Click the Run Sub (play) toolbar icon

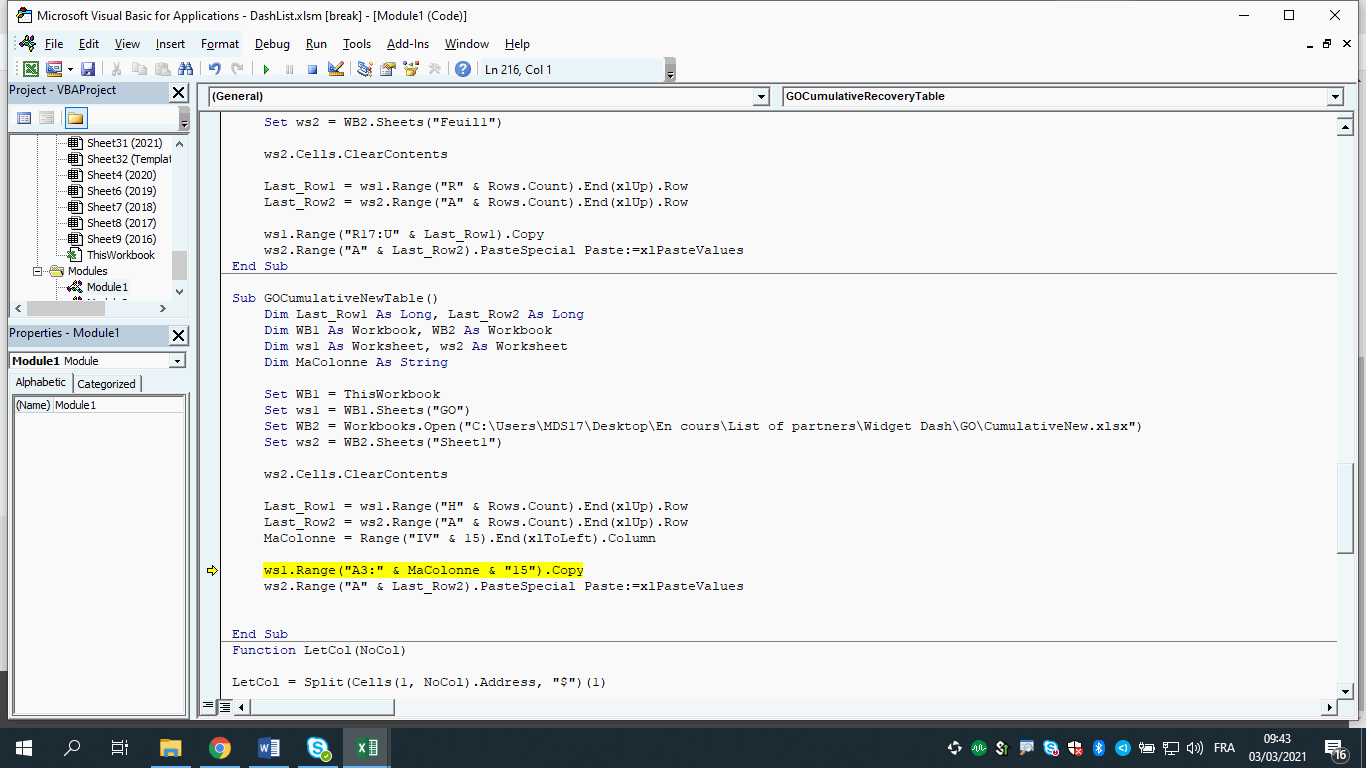pos(266,69)
